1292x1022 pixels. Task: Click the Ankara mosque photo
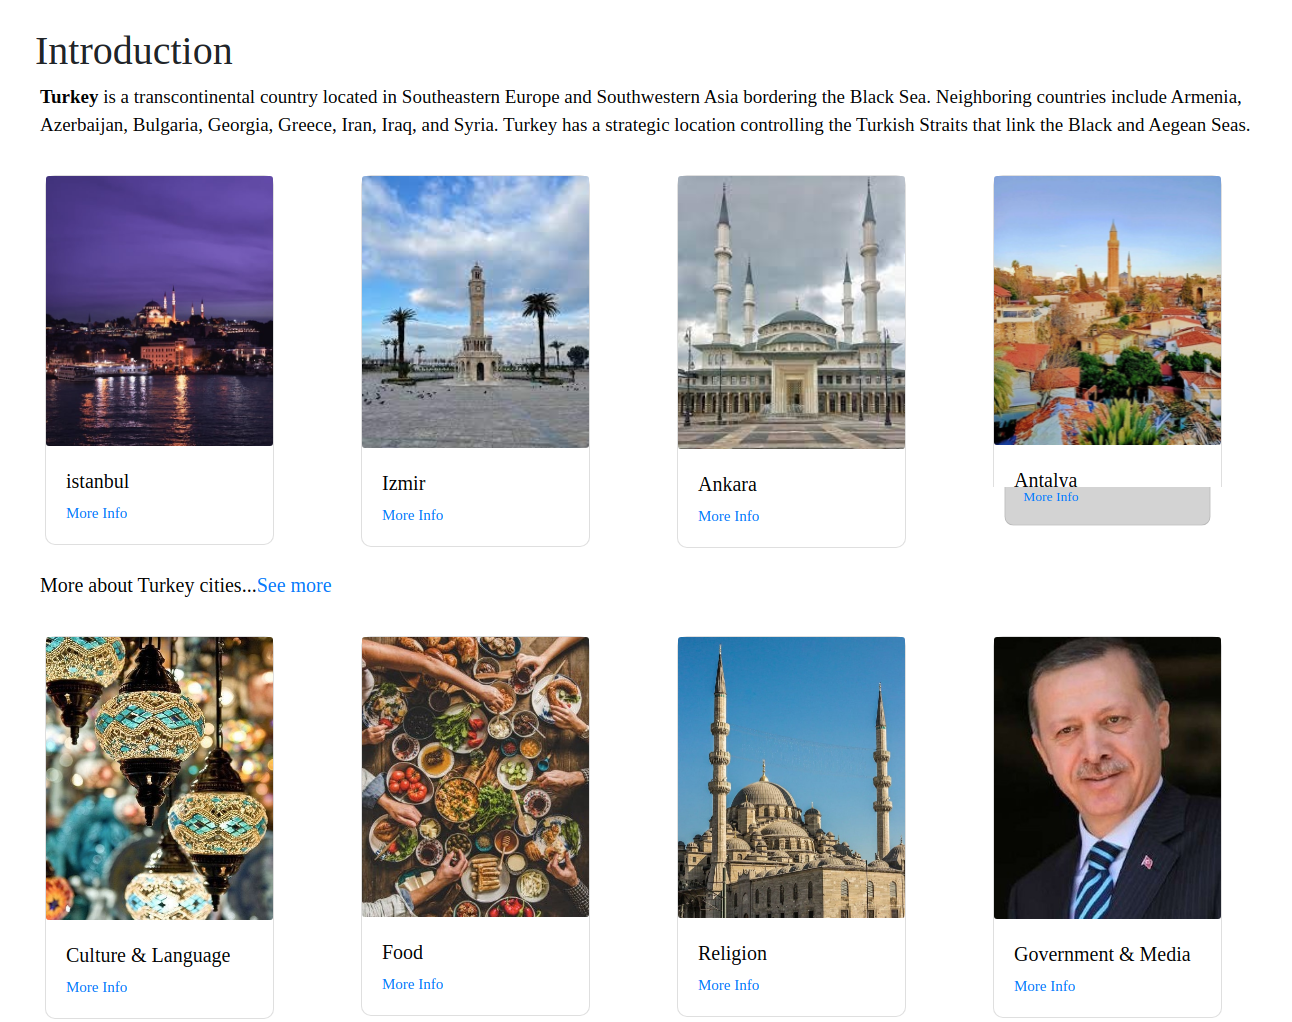pyautogui.click(x=791, y=312)
